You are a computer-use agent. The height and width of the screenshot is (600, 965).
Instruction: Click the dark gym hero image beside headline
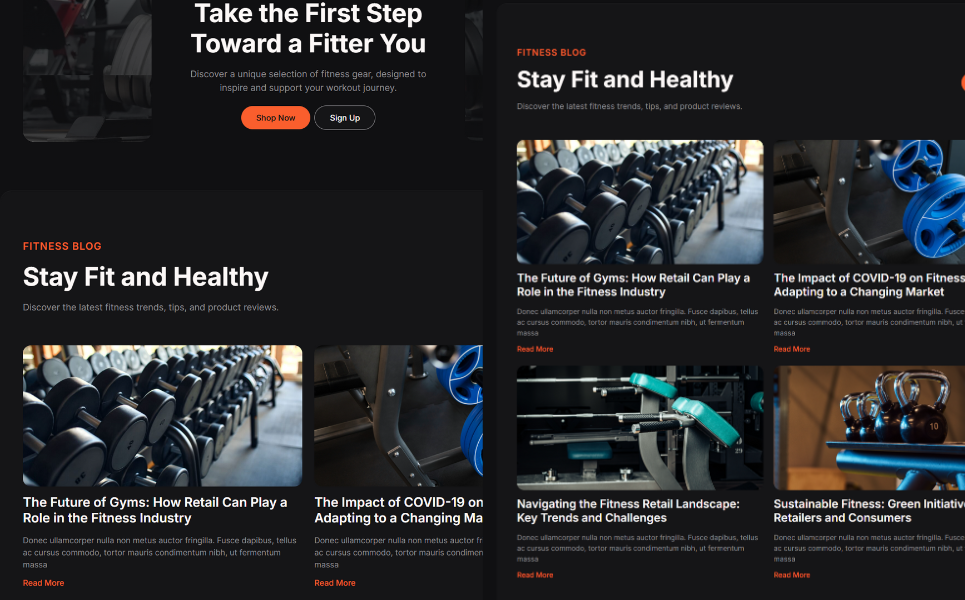coord(87,71)
